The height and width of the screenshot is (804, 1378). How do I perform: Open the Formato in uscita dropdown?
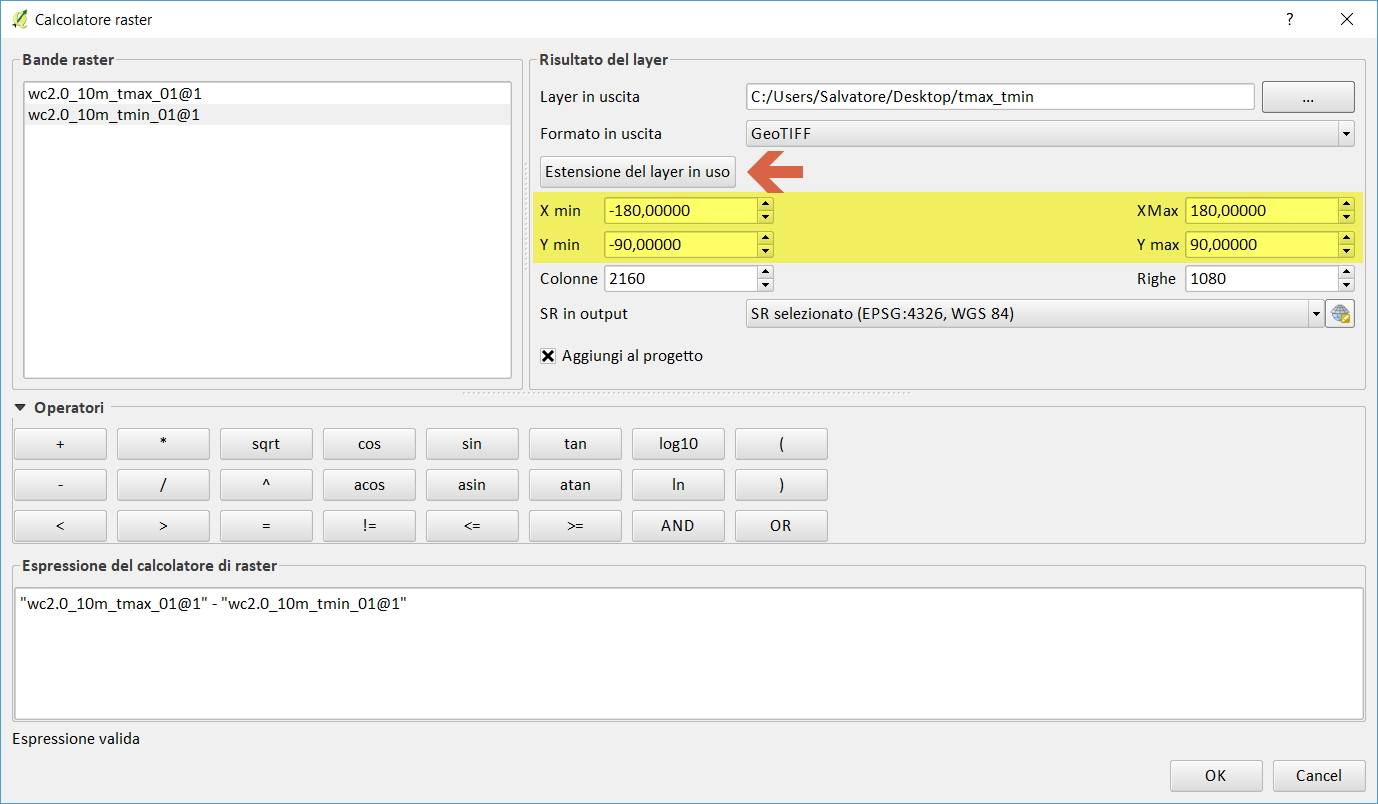1050,134
